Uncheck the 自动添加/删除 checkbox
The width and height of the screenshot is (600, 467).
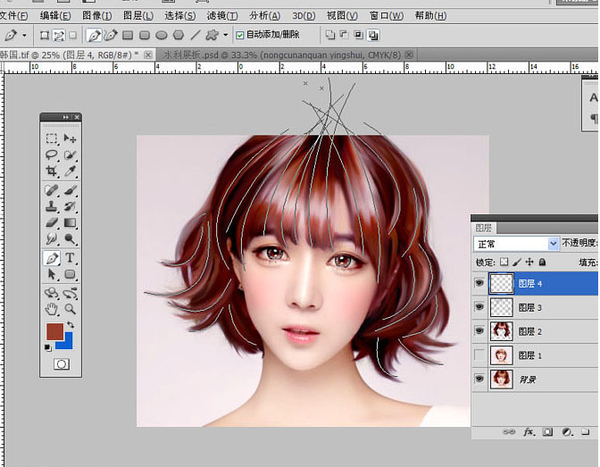(239, 34)
